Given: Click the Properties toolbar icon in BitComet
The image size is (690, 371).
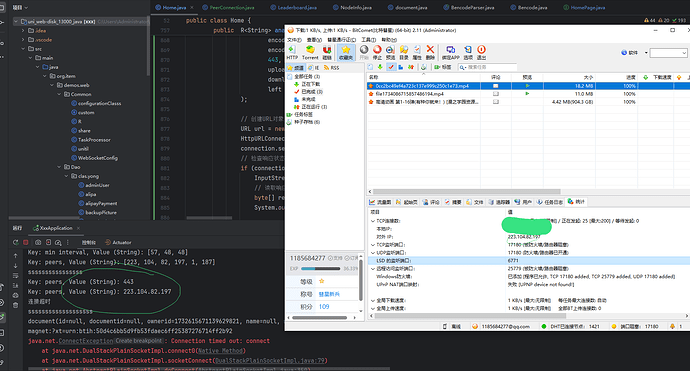Looking at the screenshot, I should 417,52.
